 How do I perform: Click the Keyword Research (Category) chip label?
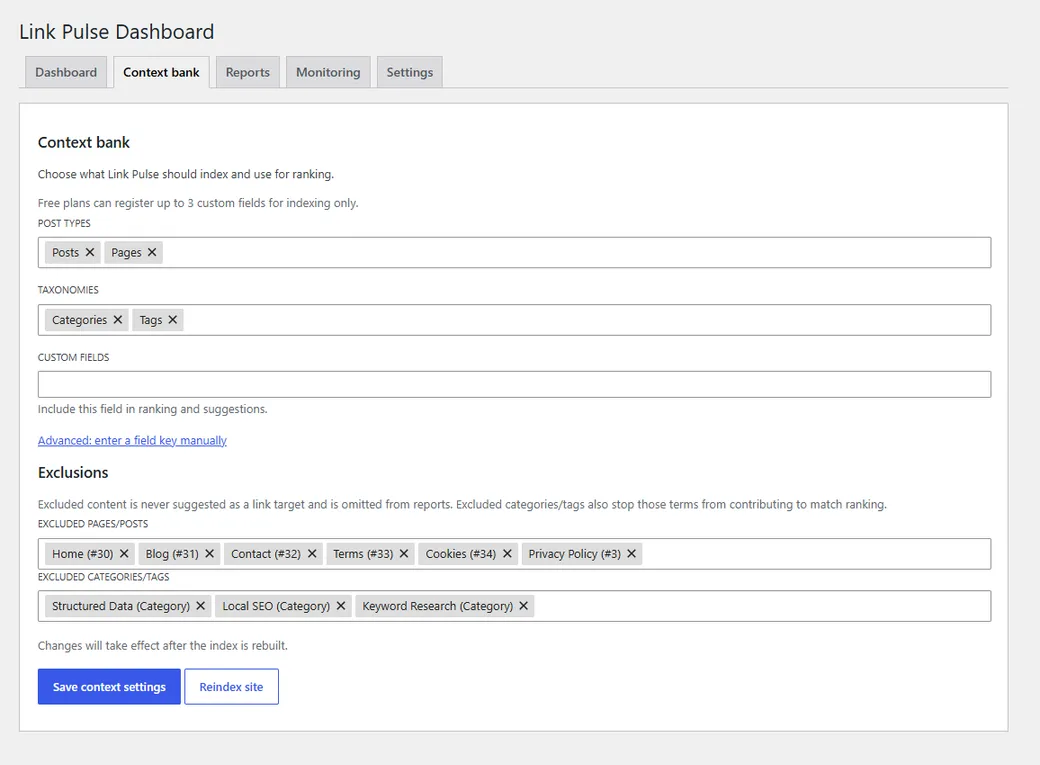(x=438, y=606)
